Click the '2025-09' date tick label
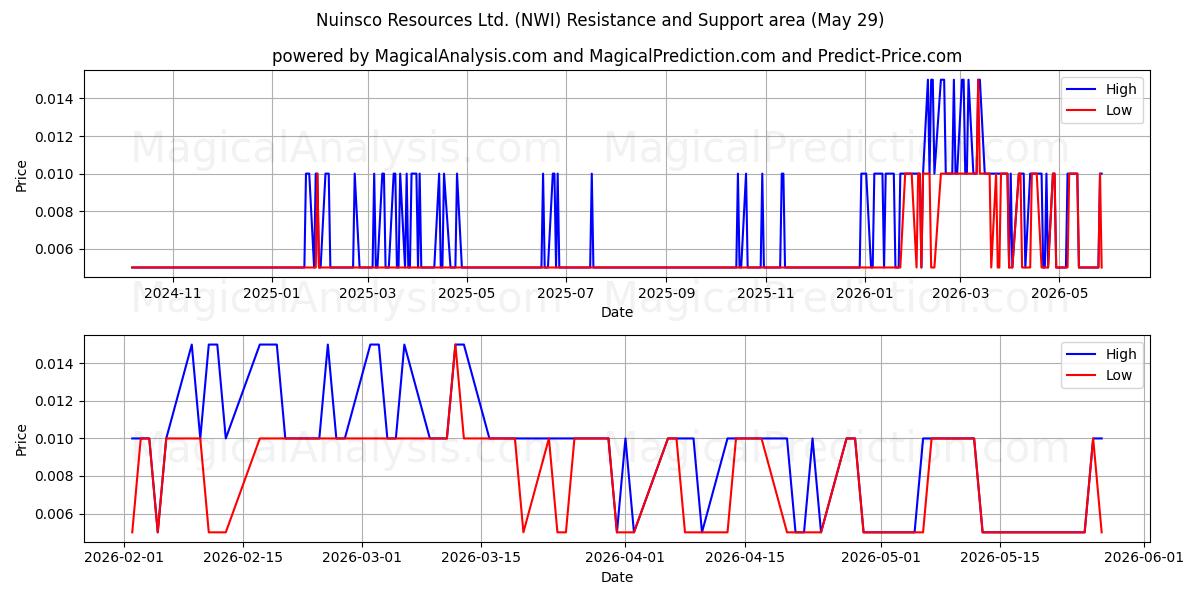The height and width of the screenshot is (600, 1200). click(666, 293)
